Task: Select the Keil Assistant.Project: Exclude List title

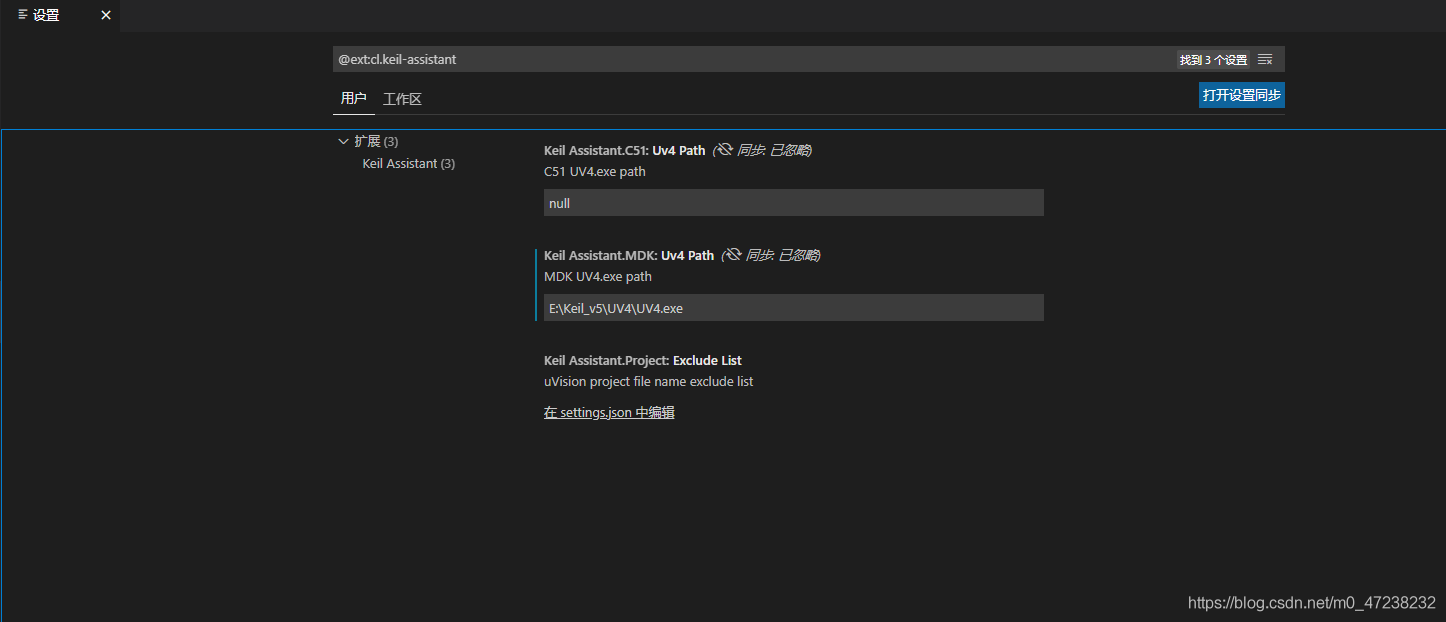Action: pos(642,360)
